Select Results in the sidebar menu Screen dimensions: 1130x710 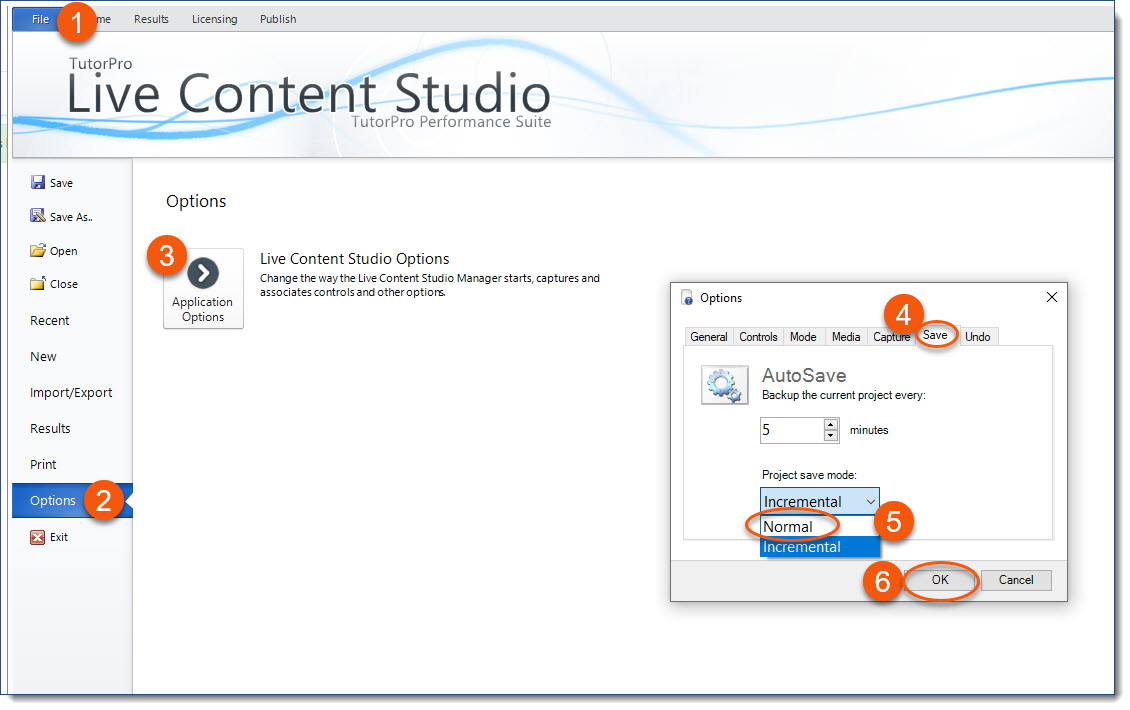point(50,429)
